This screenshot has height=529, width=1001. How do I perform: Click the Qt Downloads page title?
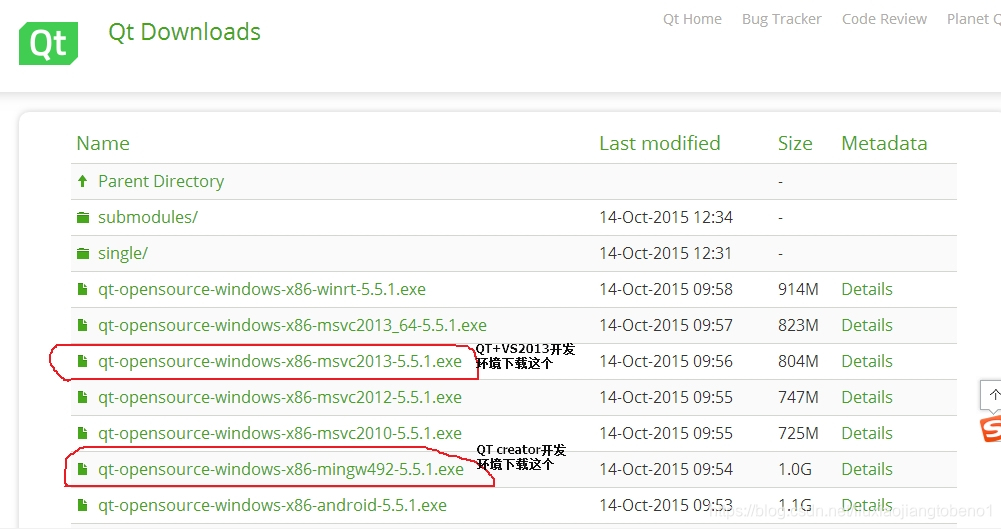184,32
